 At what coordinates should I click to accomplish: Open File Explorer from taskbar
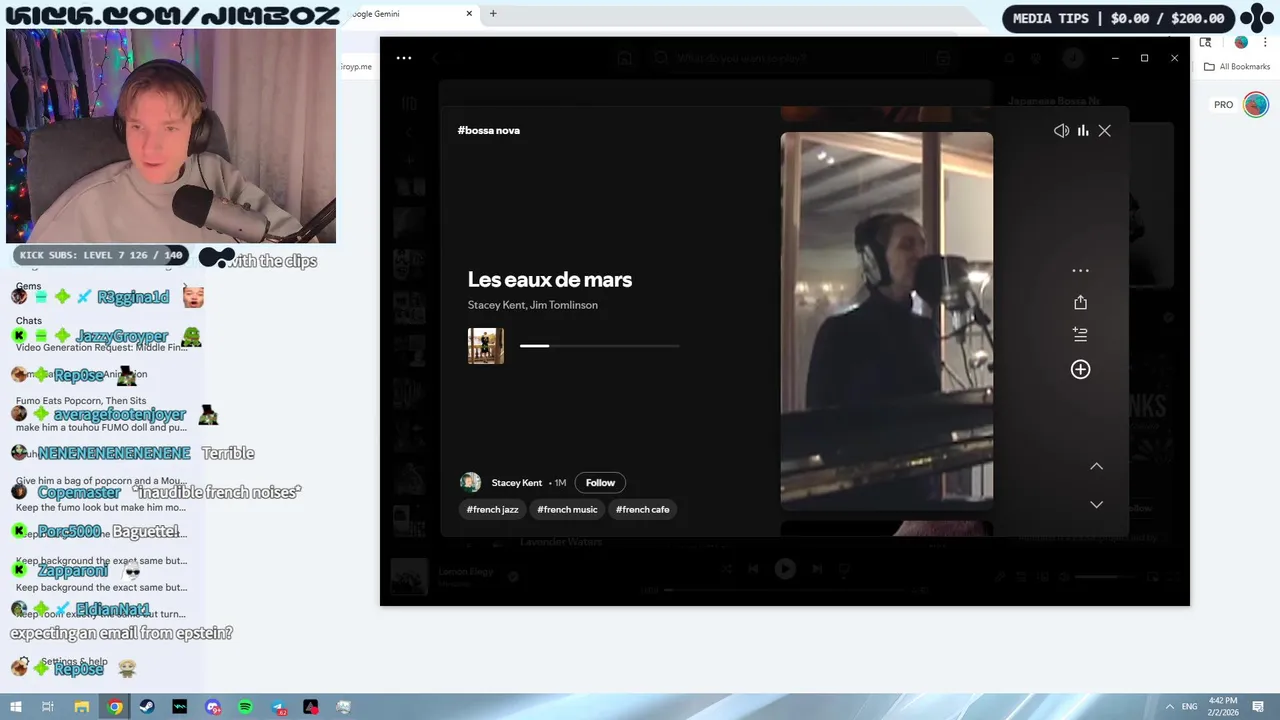point(82,707)
